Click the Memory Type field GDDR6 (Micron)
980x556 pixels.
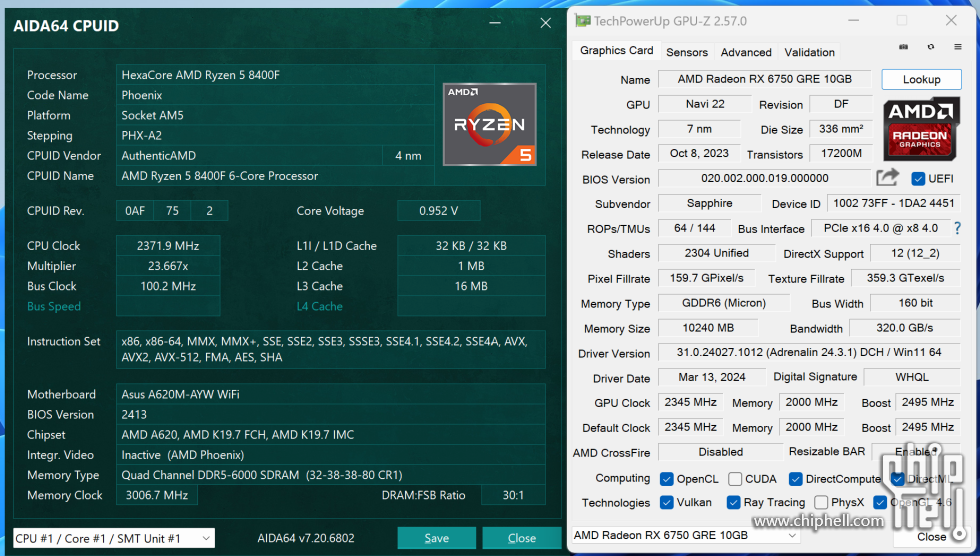(x=724, y=303)
